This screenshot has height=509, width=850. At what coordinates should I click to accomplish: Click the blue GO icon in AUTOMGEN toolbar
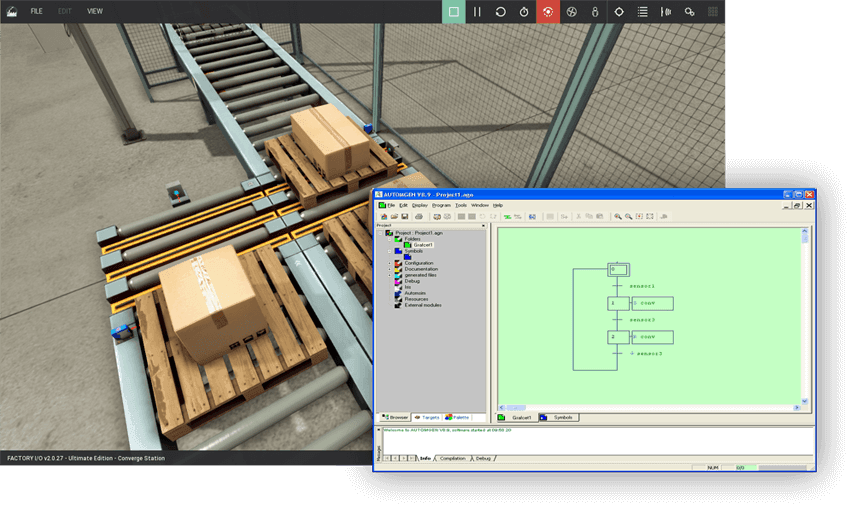click(532, 217)
